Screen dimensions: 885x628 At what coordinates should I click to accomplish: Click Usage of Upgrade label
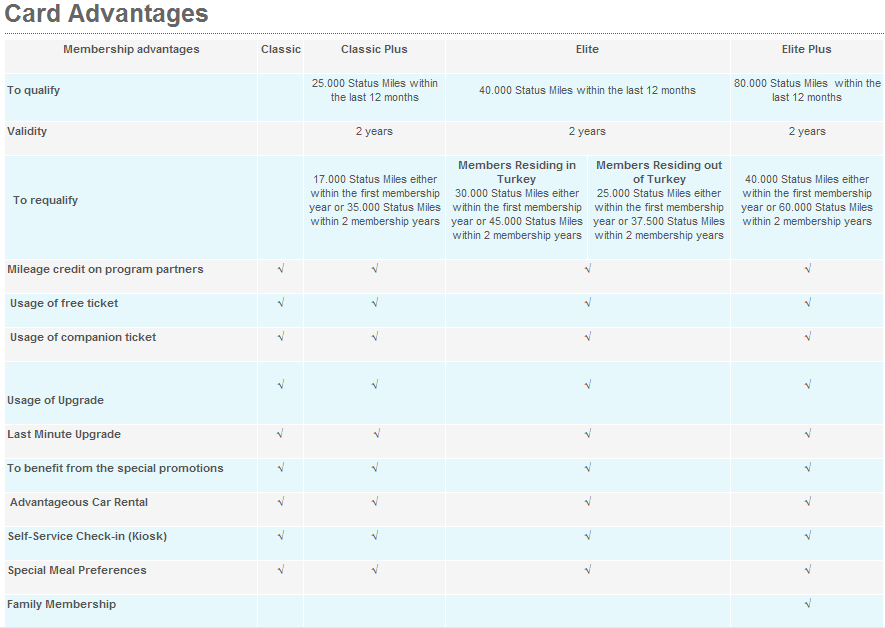[55, 400]
